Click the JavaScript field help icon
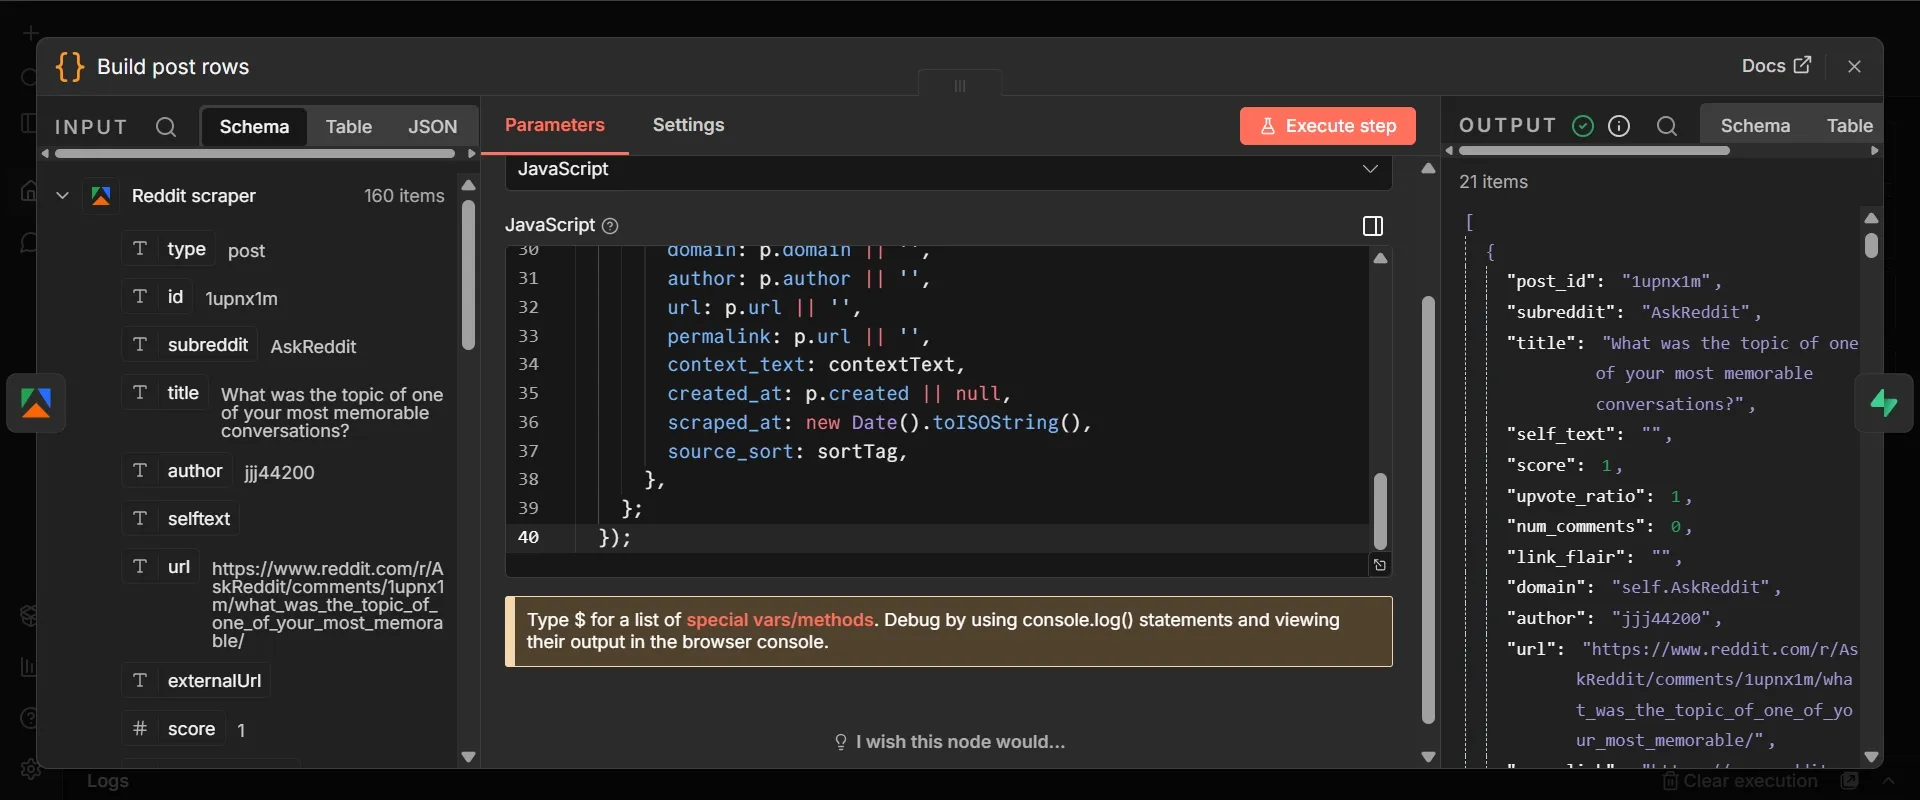Viewport: 1920px width, 800px height. point(610,226)
